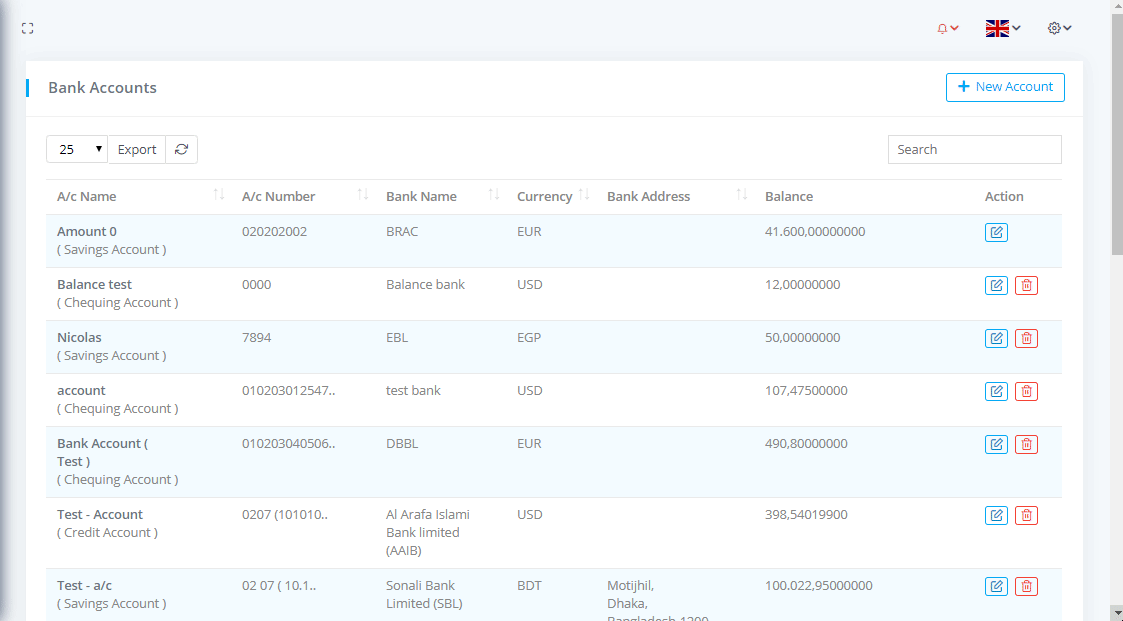The height and width of the screenshot is (621, 1123).
Task: Focus the Search input field
Action: pyautogui.click(x=974, y=150)
